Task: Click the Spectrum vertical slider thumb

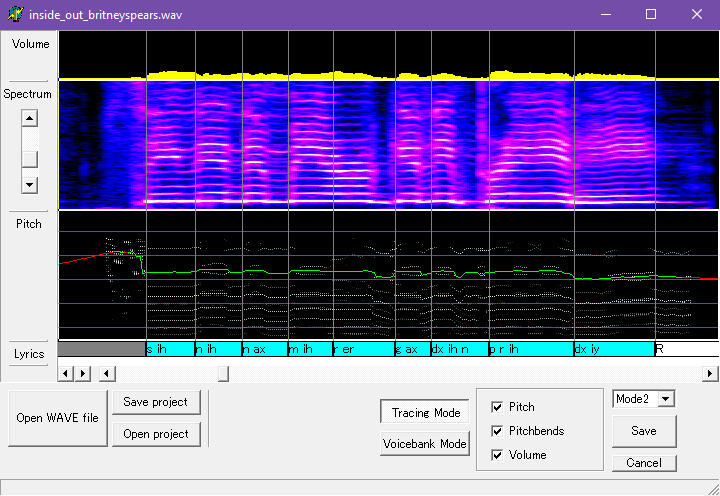Action: coord(29,158)
